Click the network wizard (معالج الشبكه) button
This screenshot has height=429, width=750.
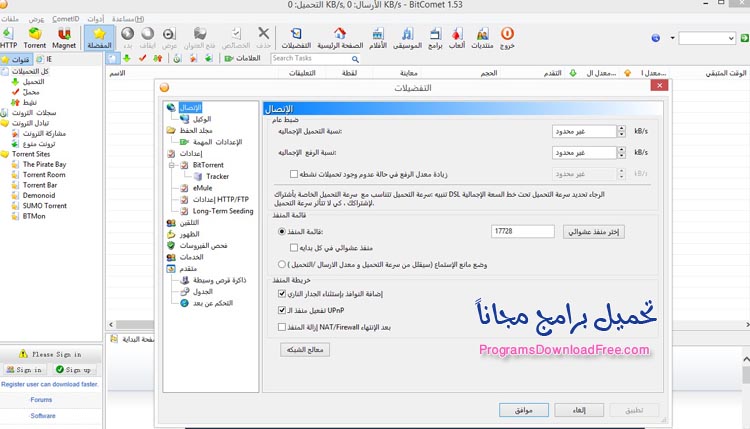point(305,350)
